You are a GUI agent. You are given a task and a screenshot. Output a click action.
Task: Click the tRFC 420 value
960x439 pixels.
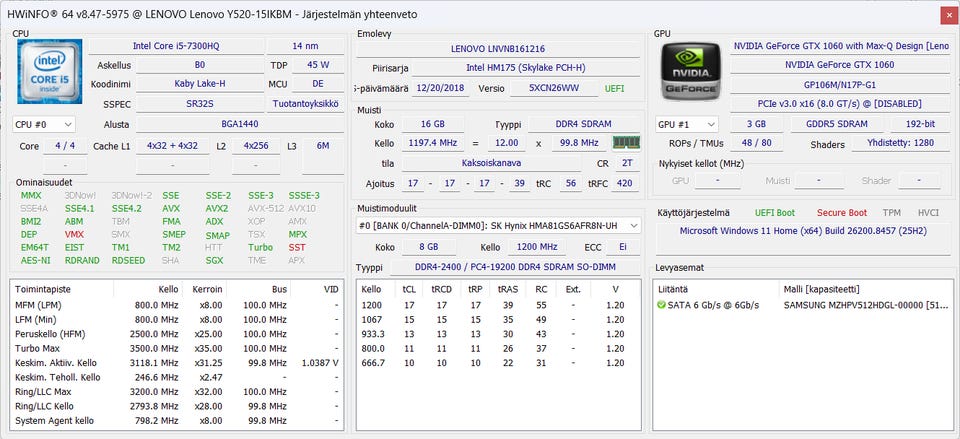625,183
